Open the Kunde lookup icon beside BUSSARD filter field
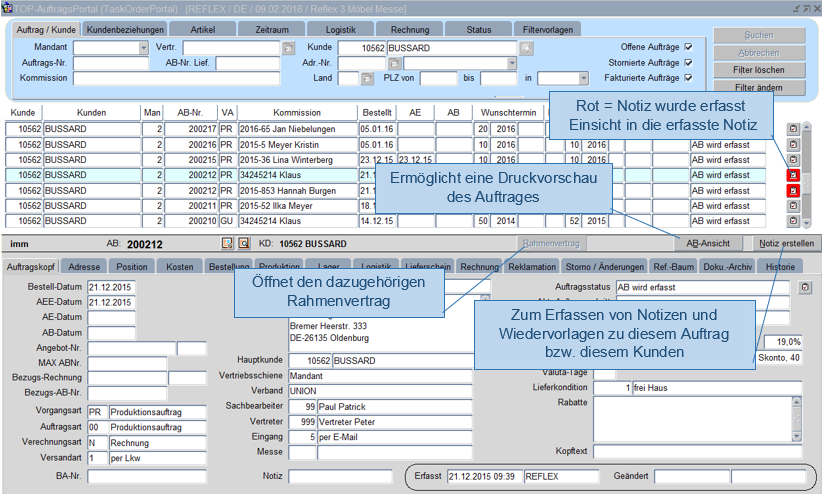This screenshot has height=494, width=824. [526, 48]
